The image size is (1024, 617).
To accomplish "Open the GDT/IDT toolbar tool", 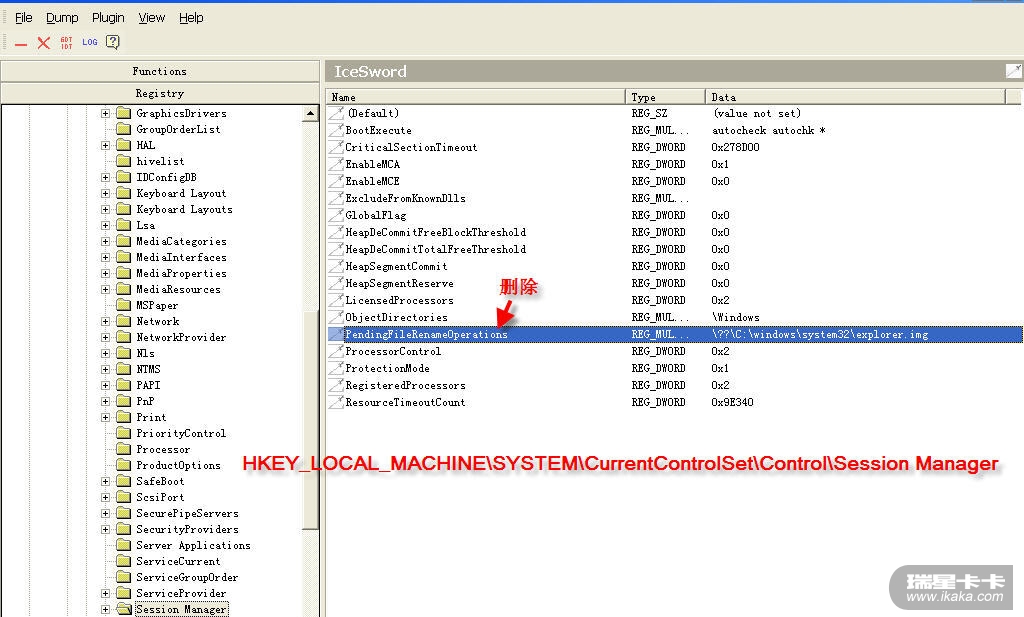I will [66, 43].
